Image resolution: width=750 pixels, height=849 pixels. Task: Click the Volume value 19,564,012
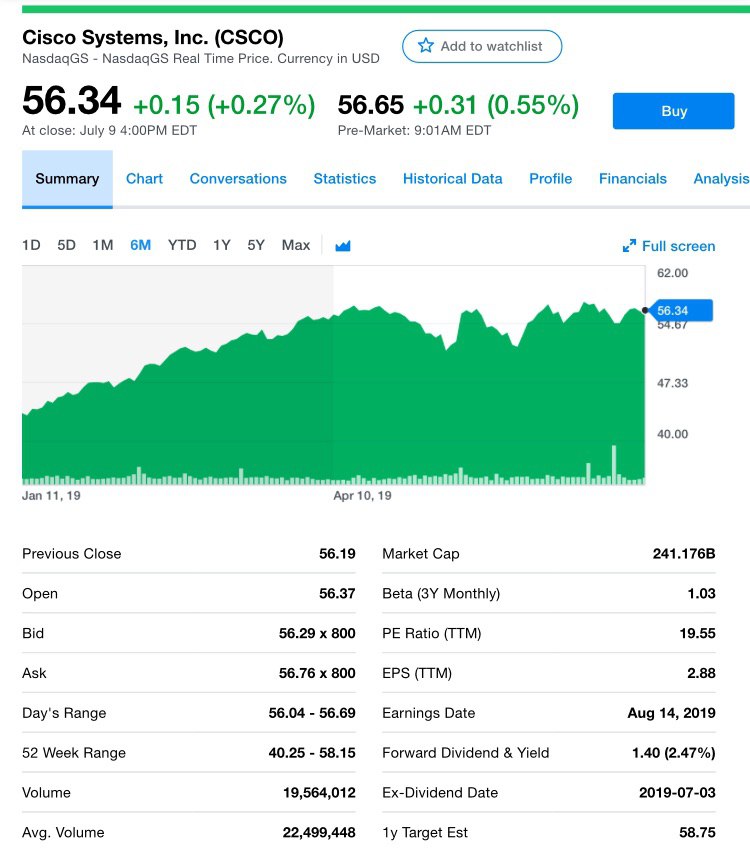pos(319,793)
